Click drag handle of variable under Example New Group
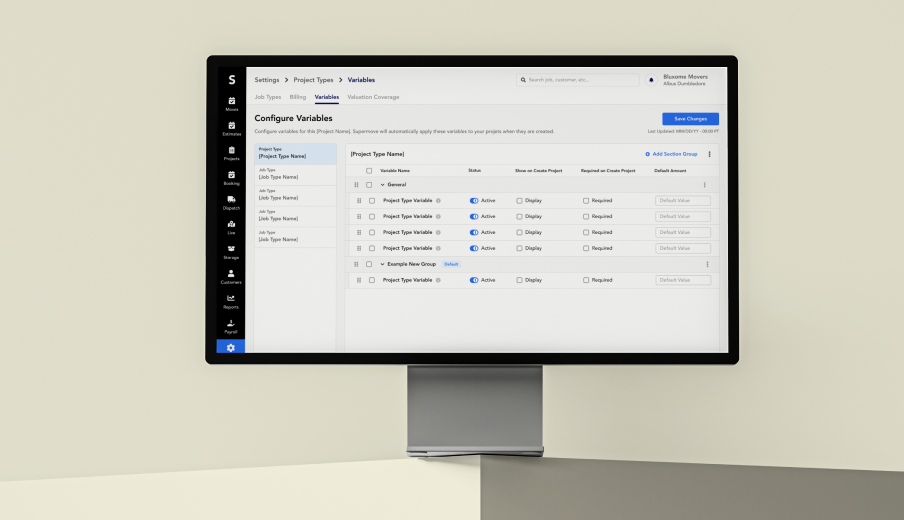The width and height of the screenshot is (904, 520). coord(359,280)
